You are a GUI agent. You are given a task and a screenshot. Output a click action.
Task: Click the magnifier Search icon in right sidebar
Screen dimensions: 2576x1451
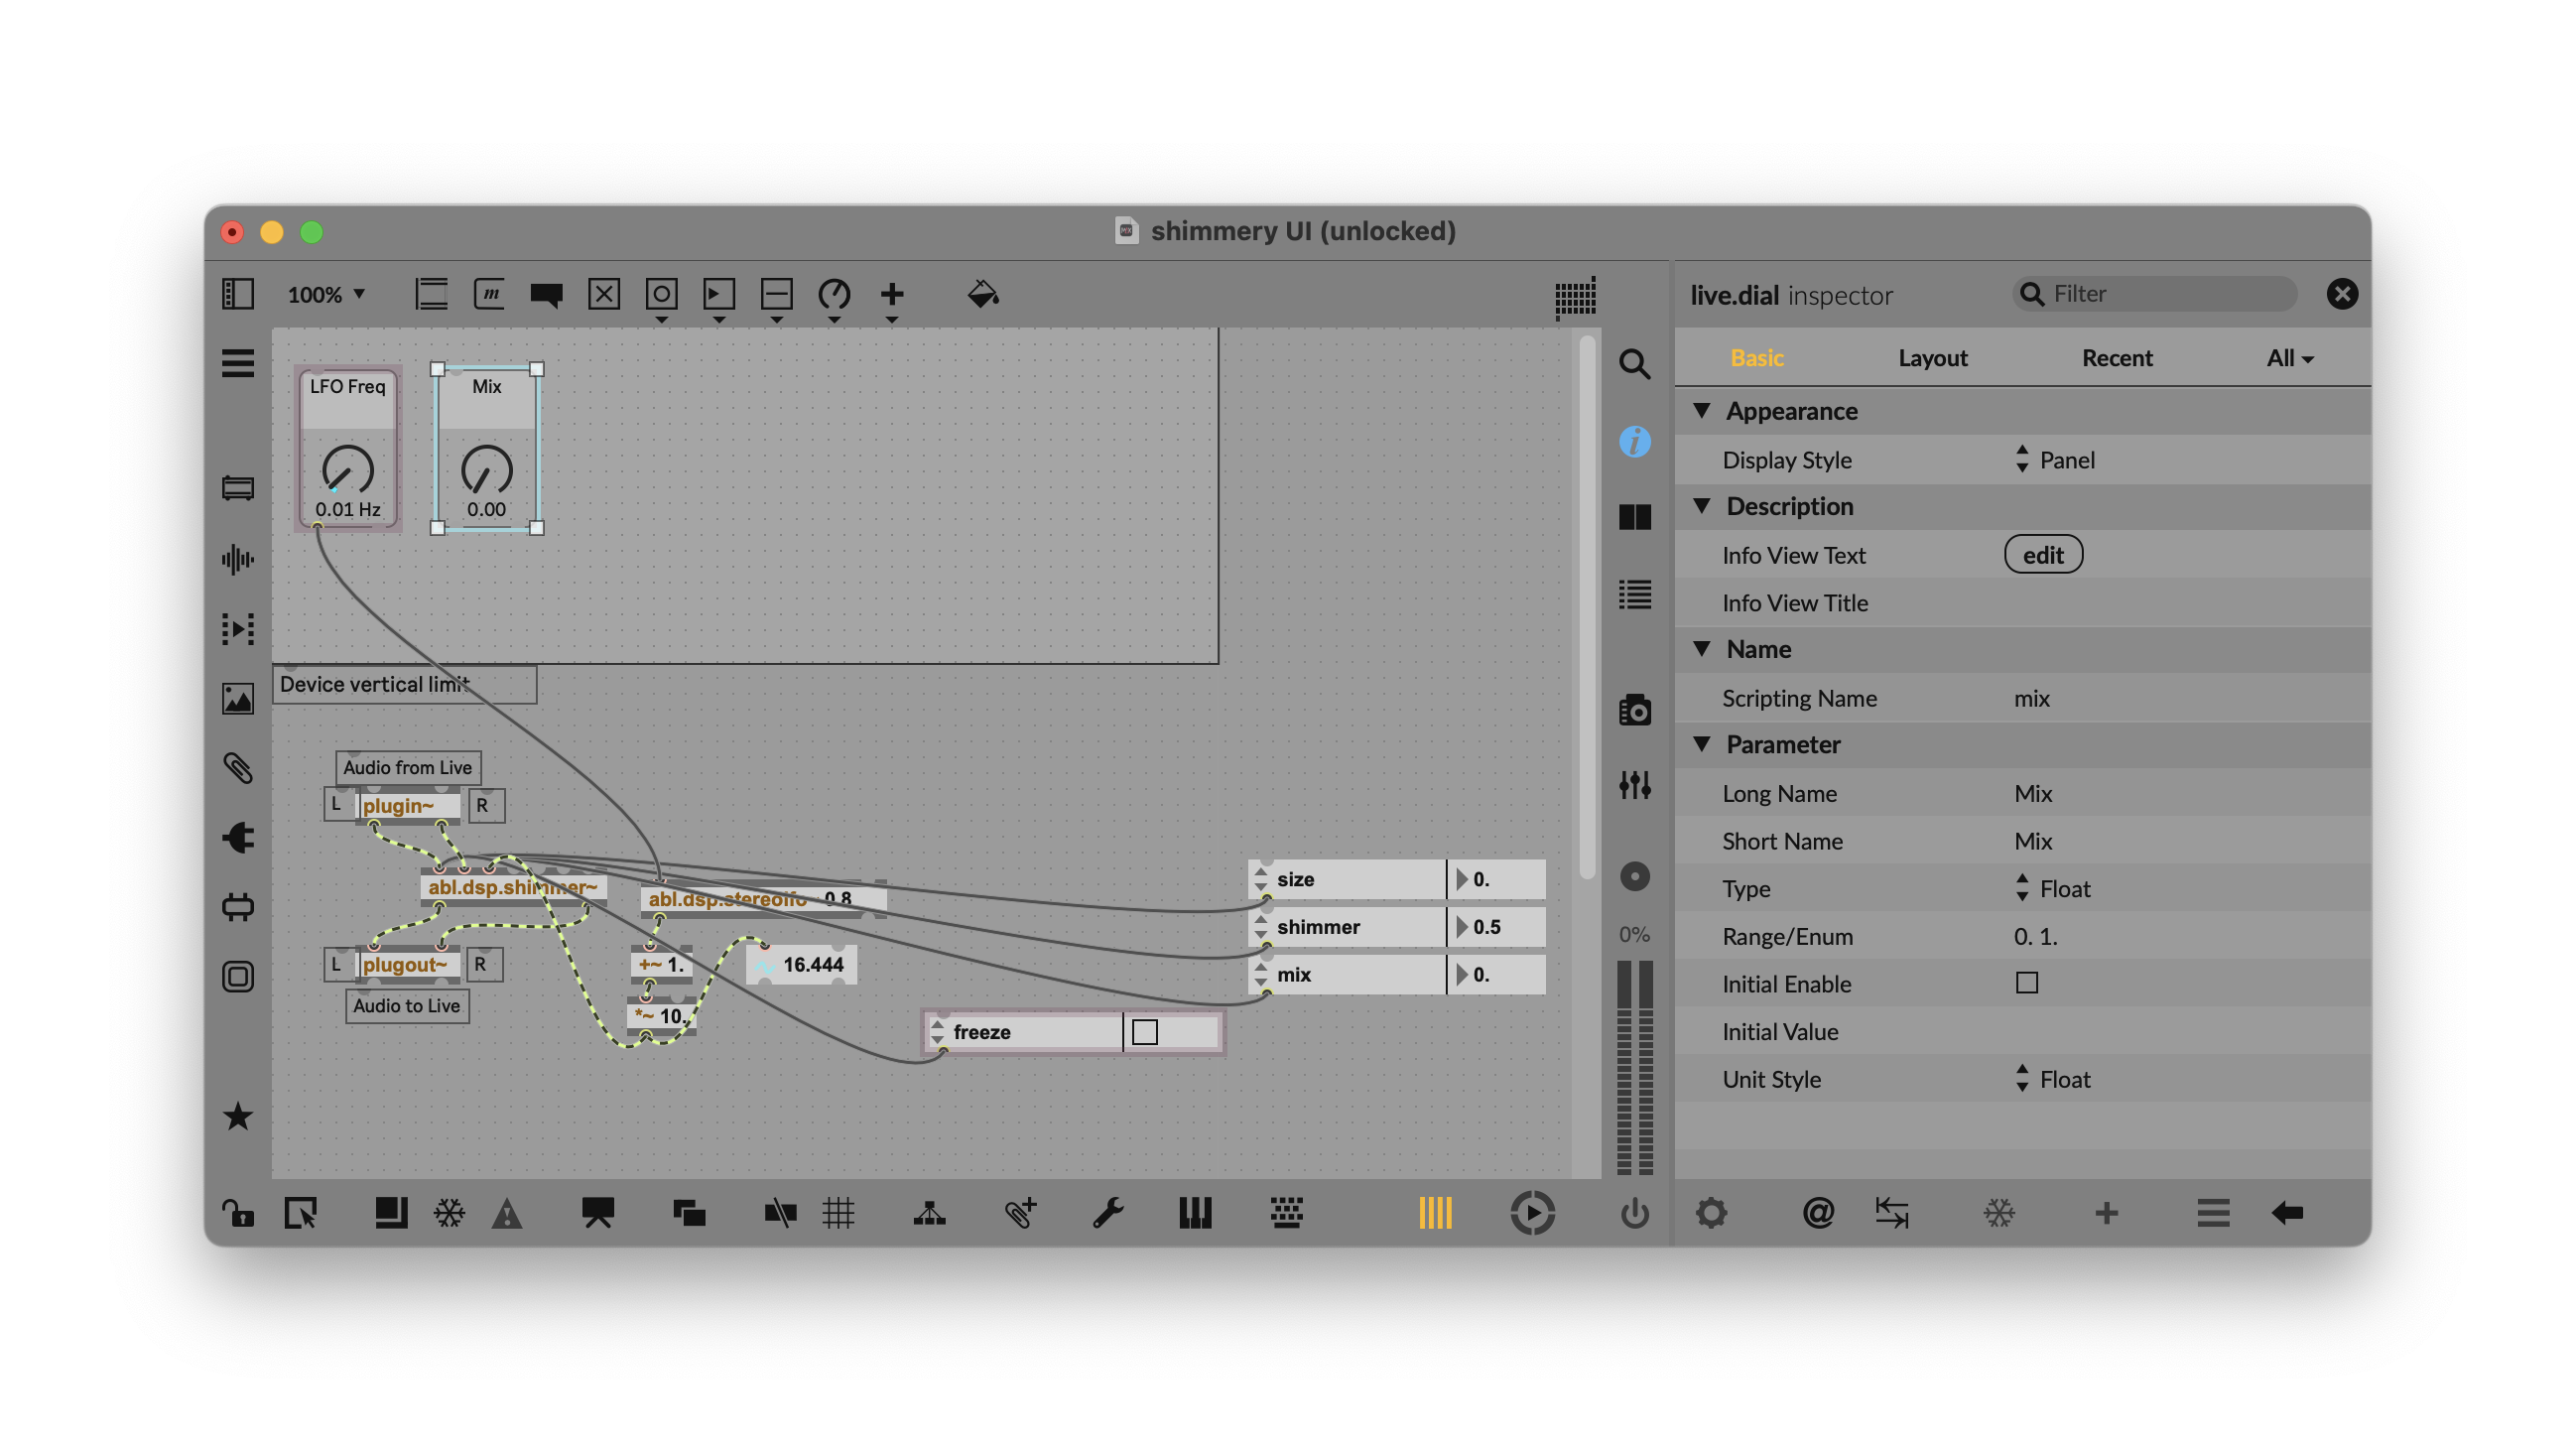click(1634, 364)
